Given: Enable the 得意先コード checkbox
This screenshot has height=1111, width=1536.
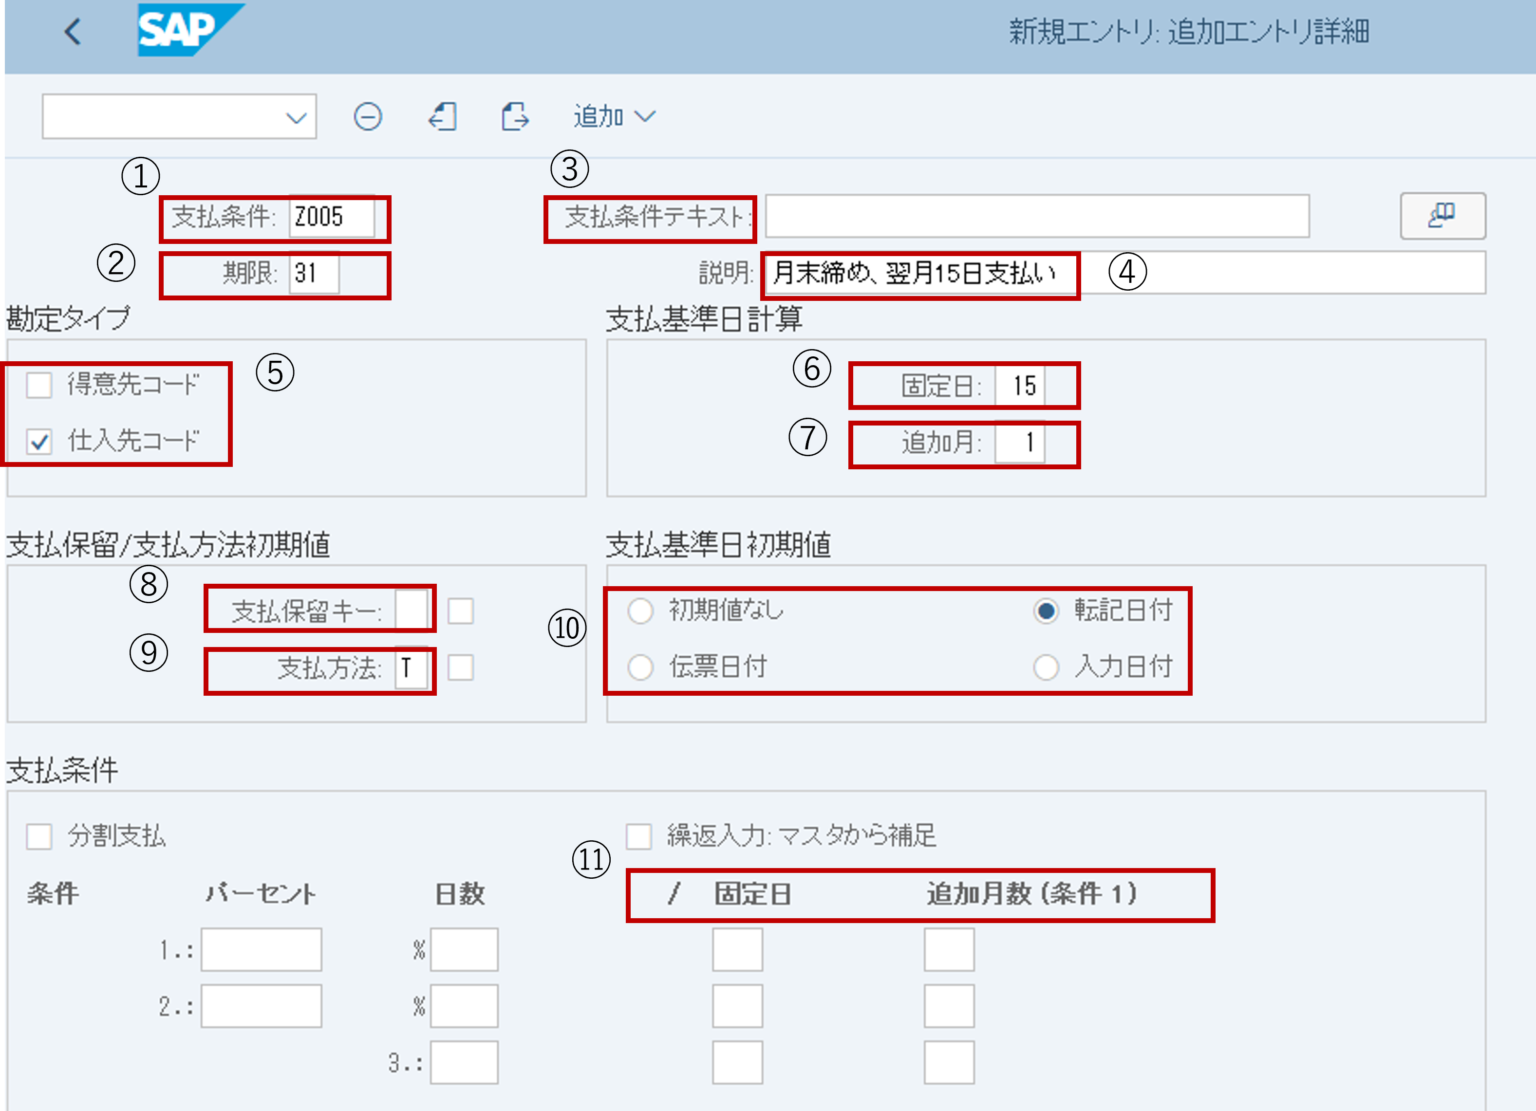Looking at the screenshot, I should [40, 384].
